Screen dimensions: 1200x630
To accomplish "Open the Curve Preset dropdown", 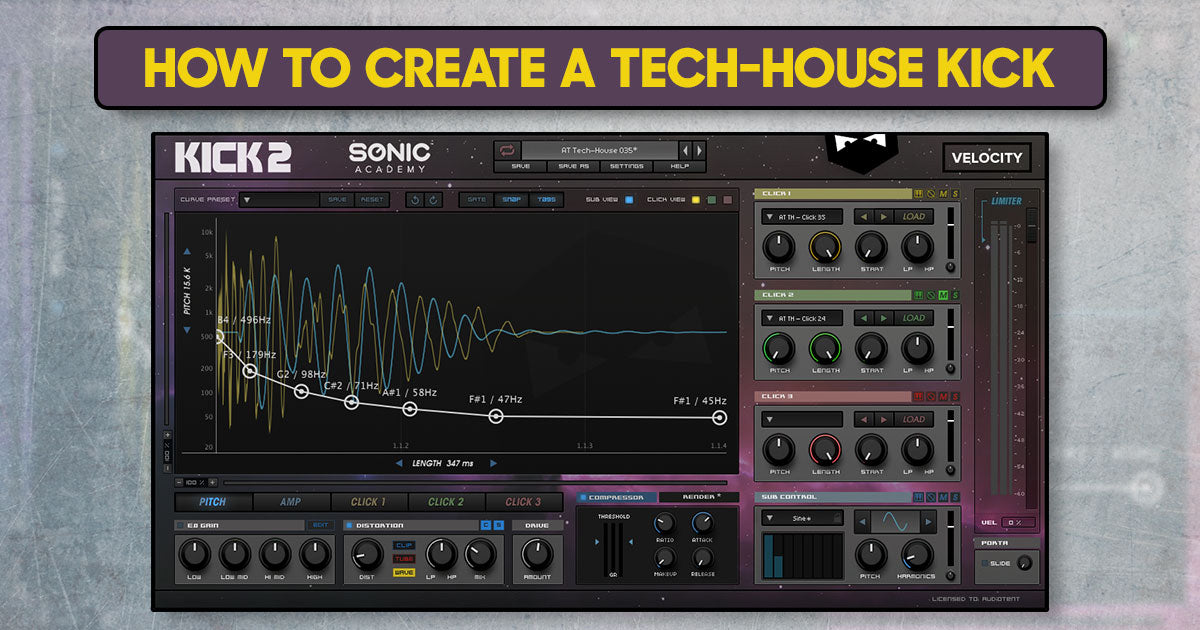I will [x=245, y=200].
